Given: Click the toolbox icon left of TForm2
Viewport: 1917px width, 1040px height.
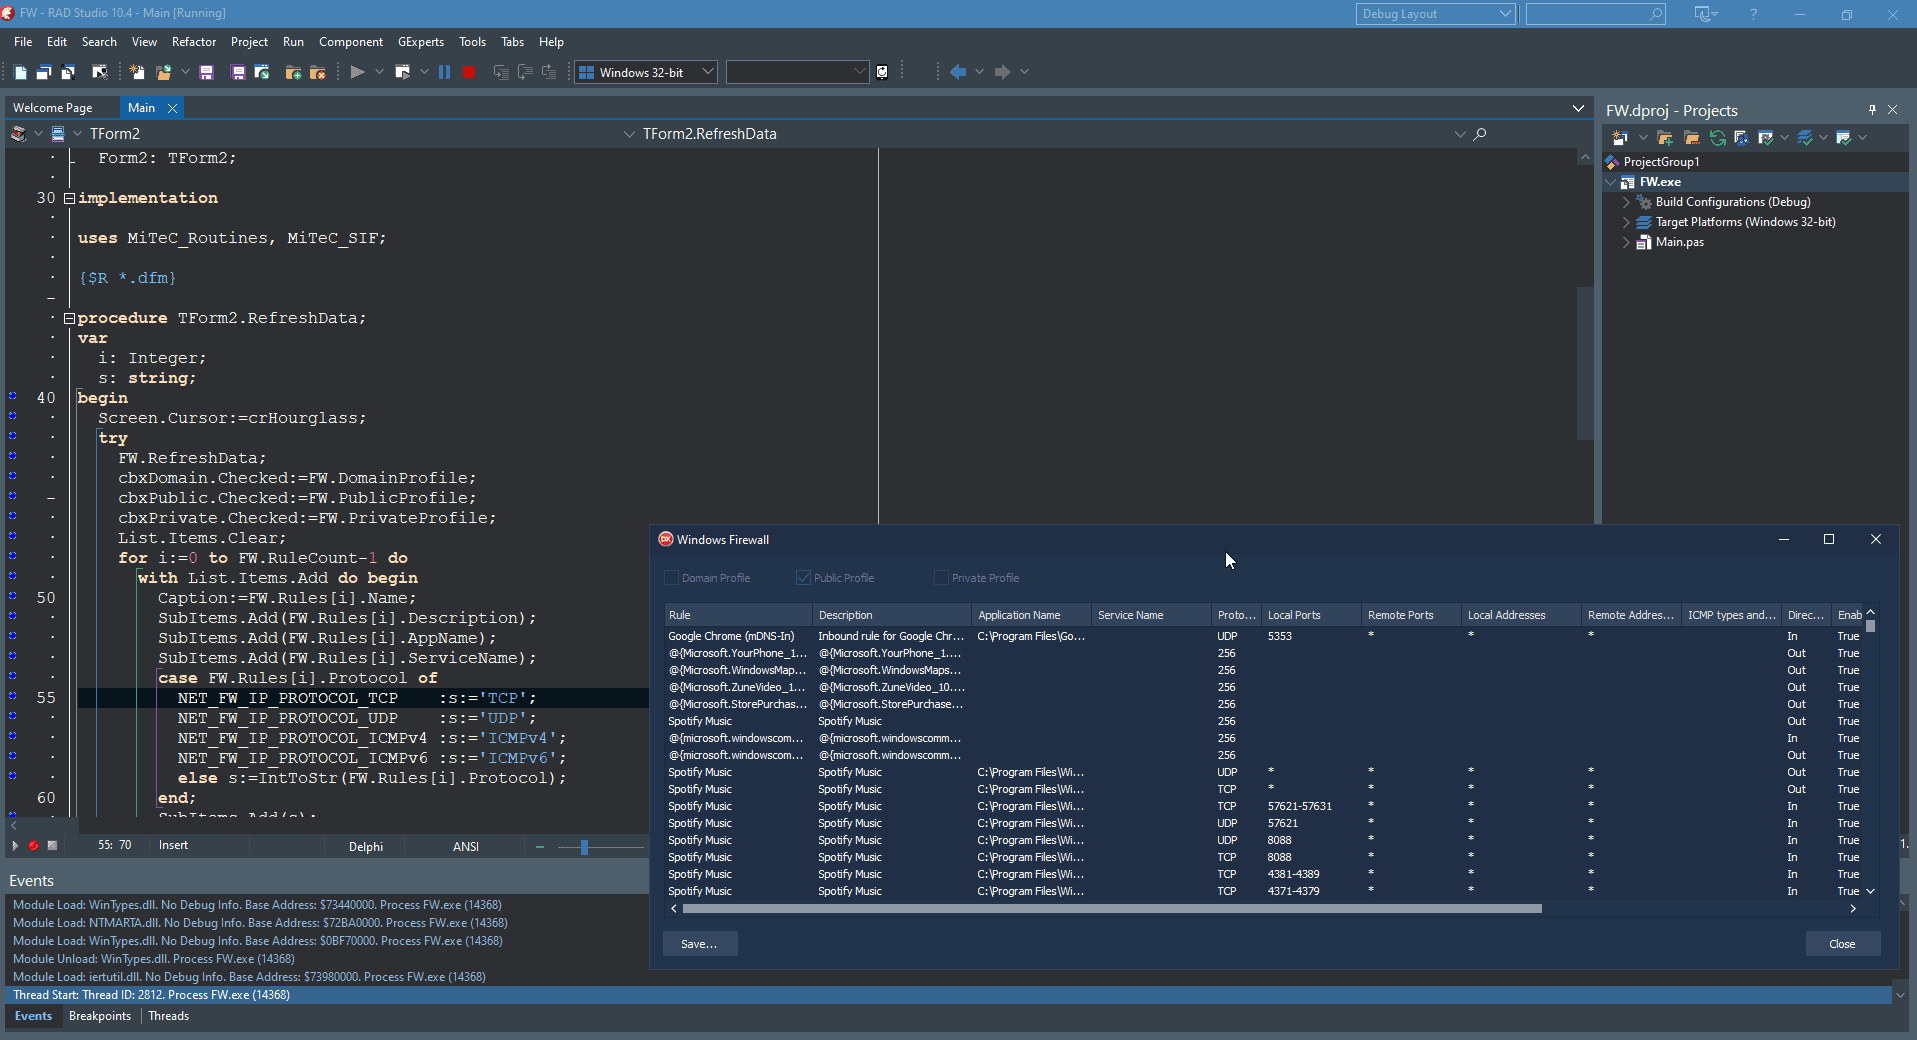Looking at the screenshot, I should [x=18, y=134].
